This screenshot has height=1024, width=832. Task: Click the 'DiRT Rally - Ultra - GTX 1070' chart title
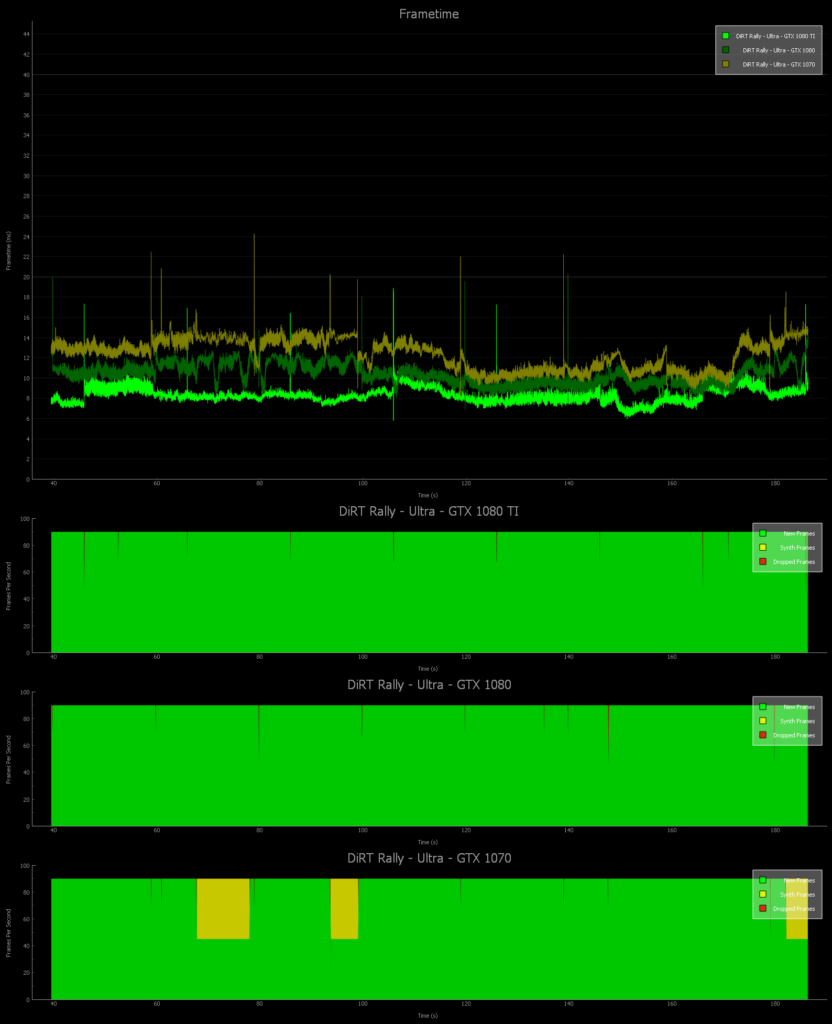tap(428, 858)
